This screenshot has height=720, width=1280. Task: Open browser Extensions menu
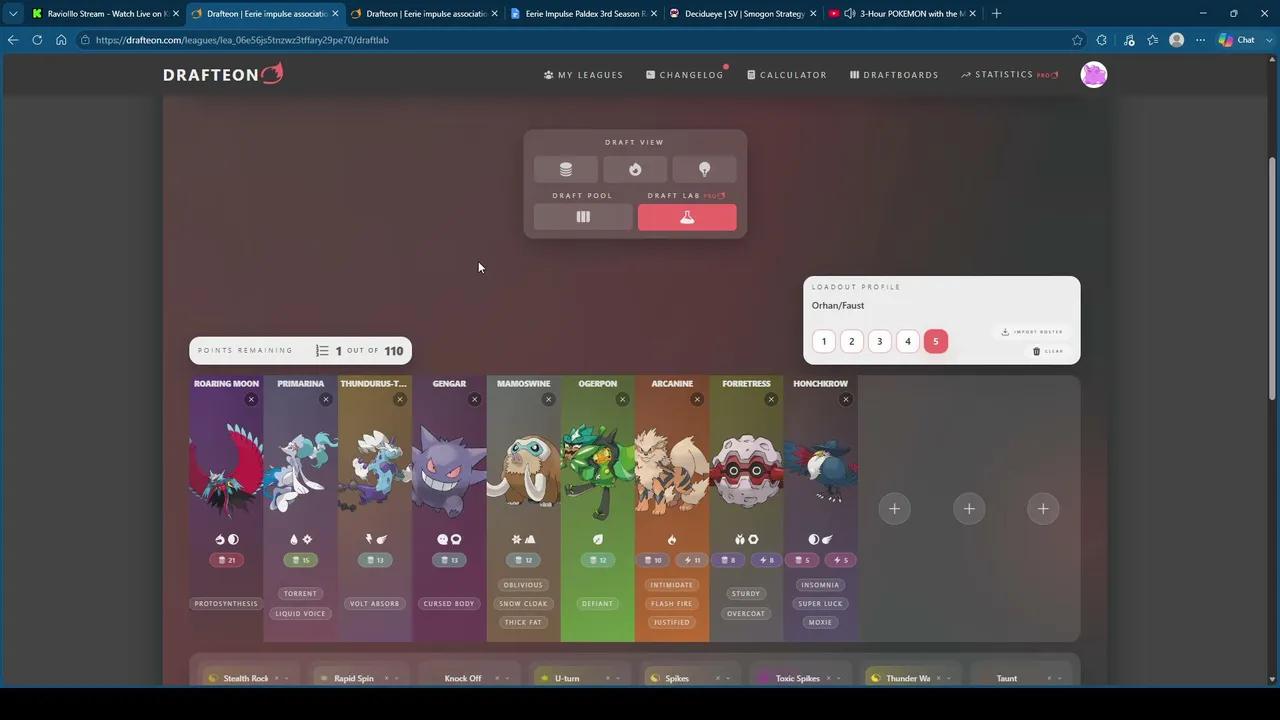pos(1102,40)
